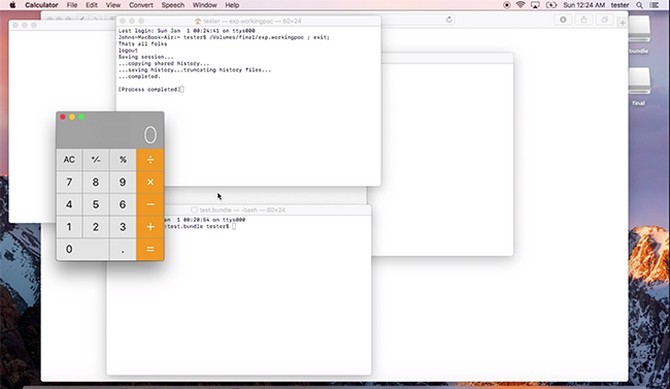Show downloads in Safari toolbar
Image resolution: width=670 pixels, height=389 pixels.
pos(563,20)
